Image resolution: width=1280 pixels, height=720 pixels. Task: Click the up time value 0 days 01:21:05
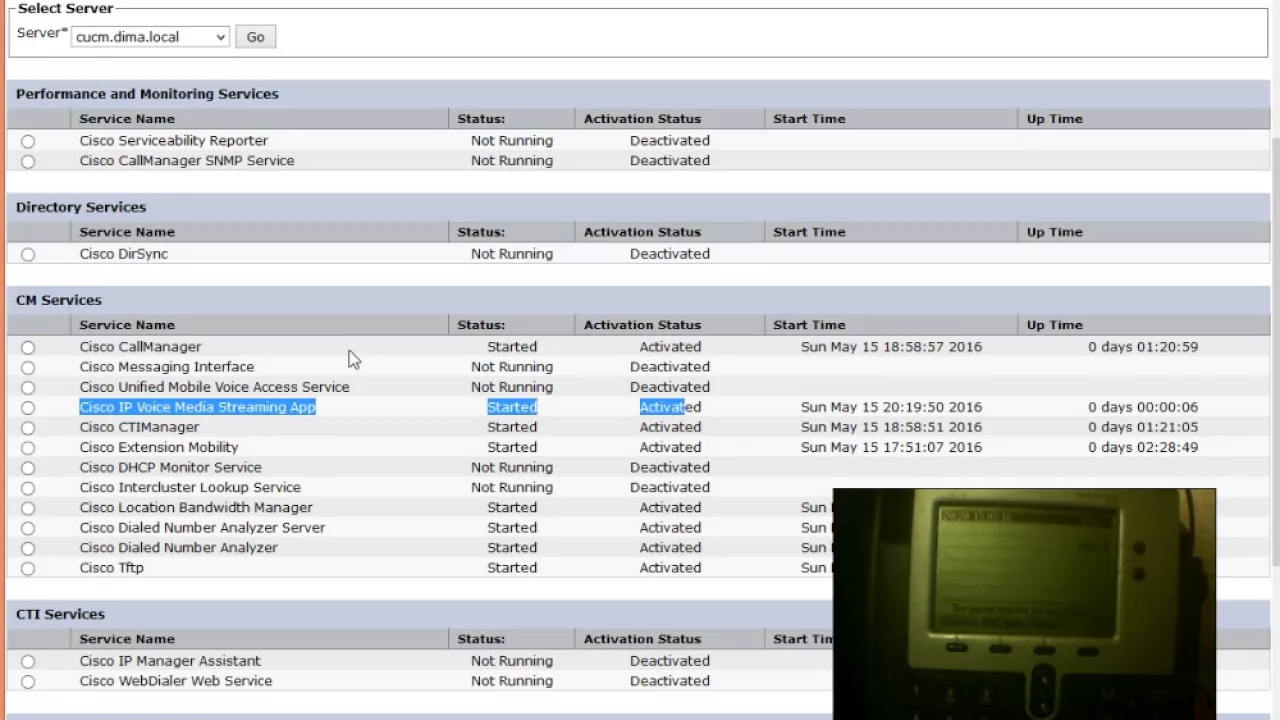click(1143, 427)
